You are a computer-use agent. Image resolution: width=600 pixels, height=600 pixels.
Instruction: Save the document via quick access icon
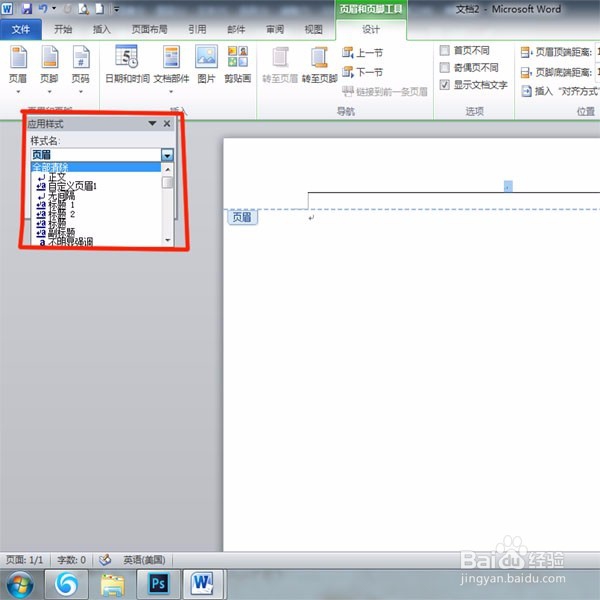pos(26,8)
